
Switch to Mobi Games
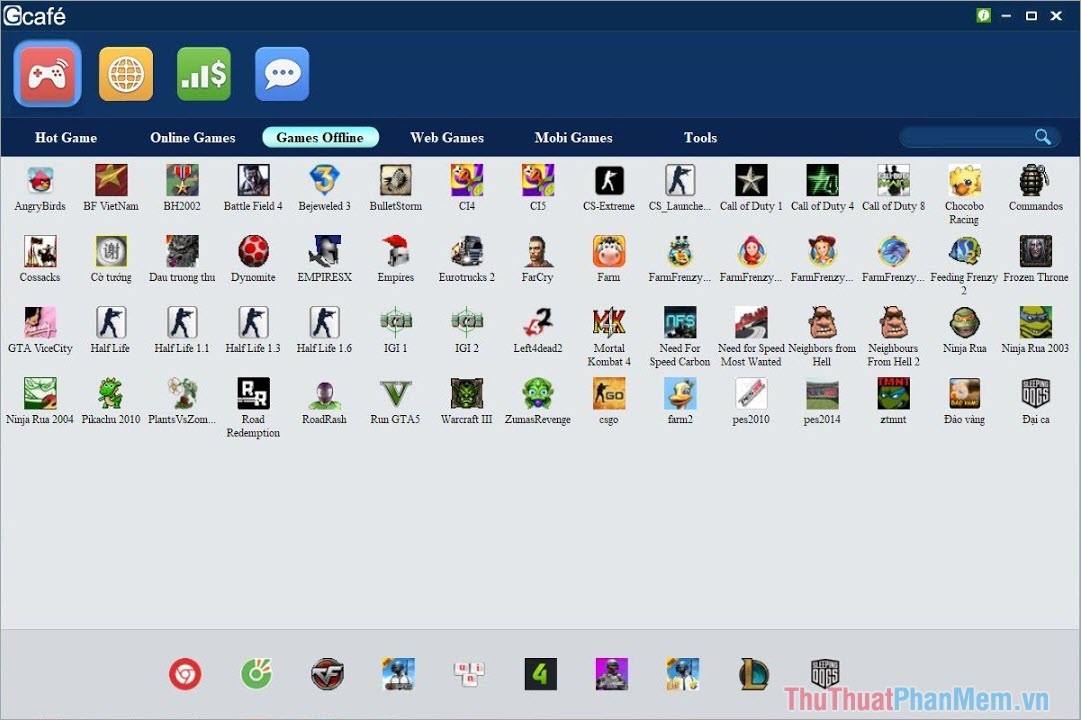[574, 137]
